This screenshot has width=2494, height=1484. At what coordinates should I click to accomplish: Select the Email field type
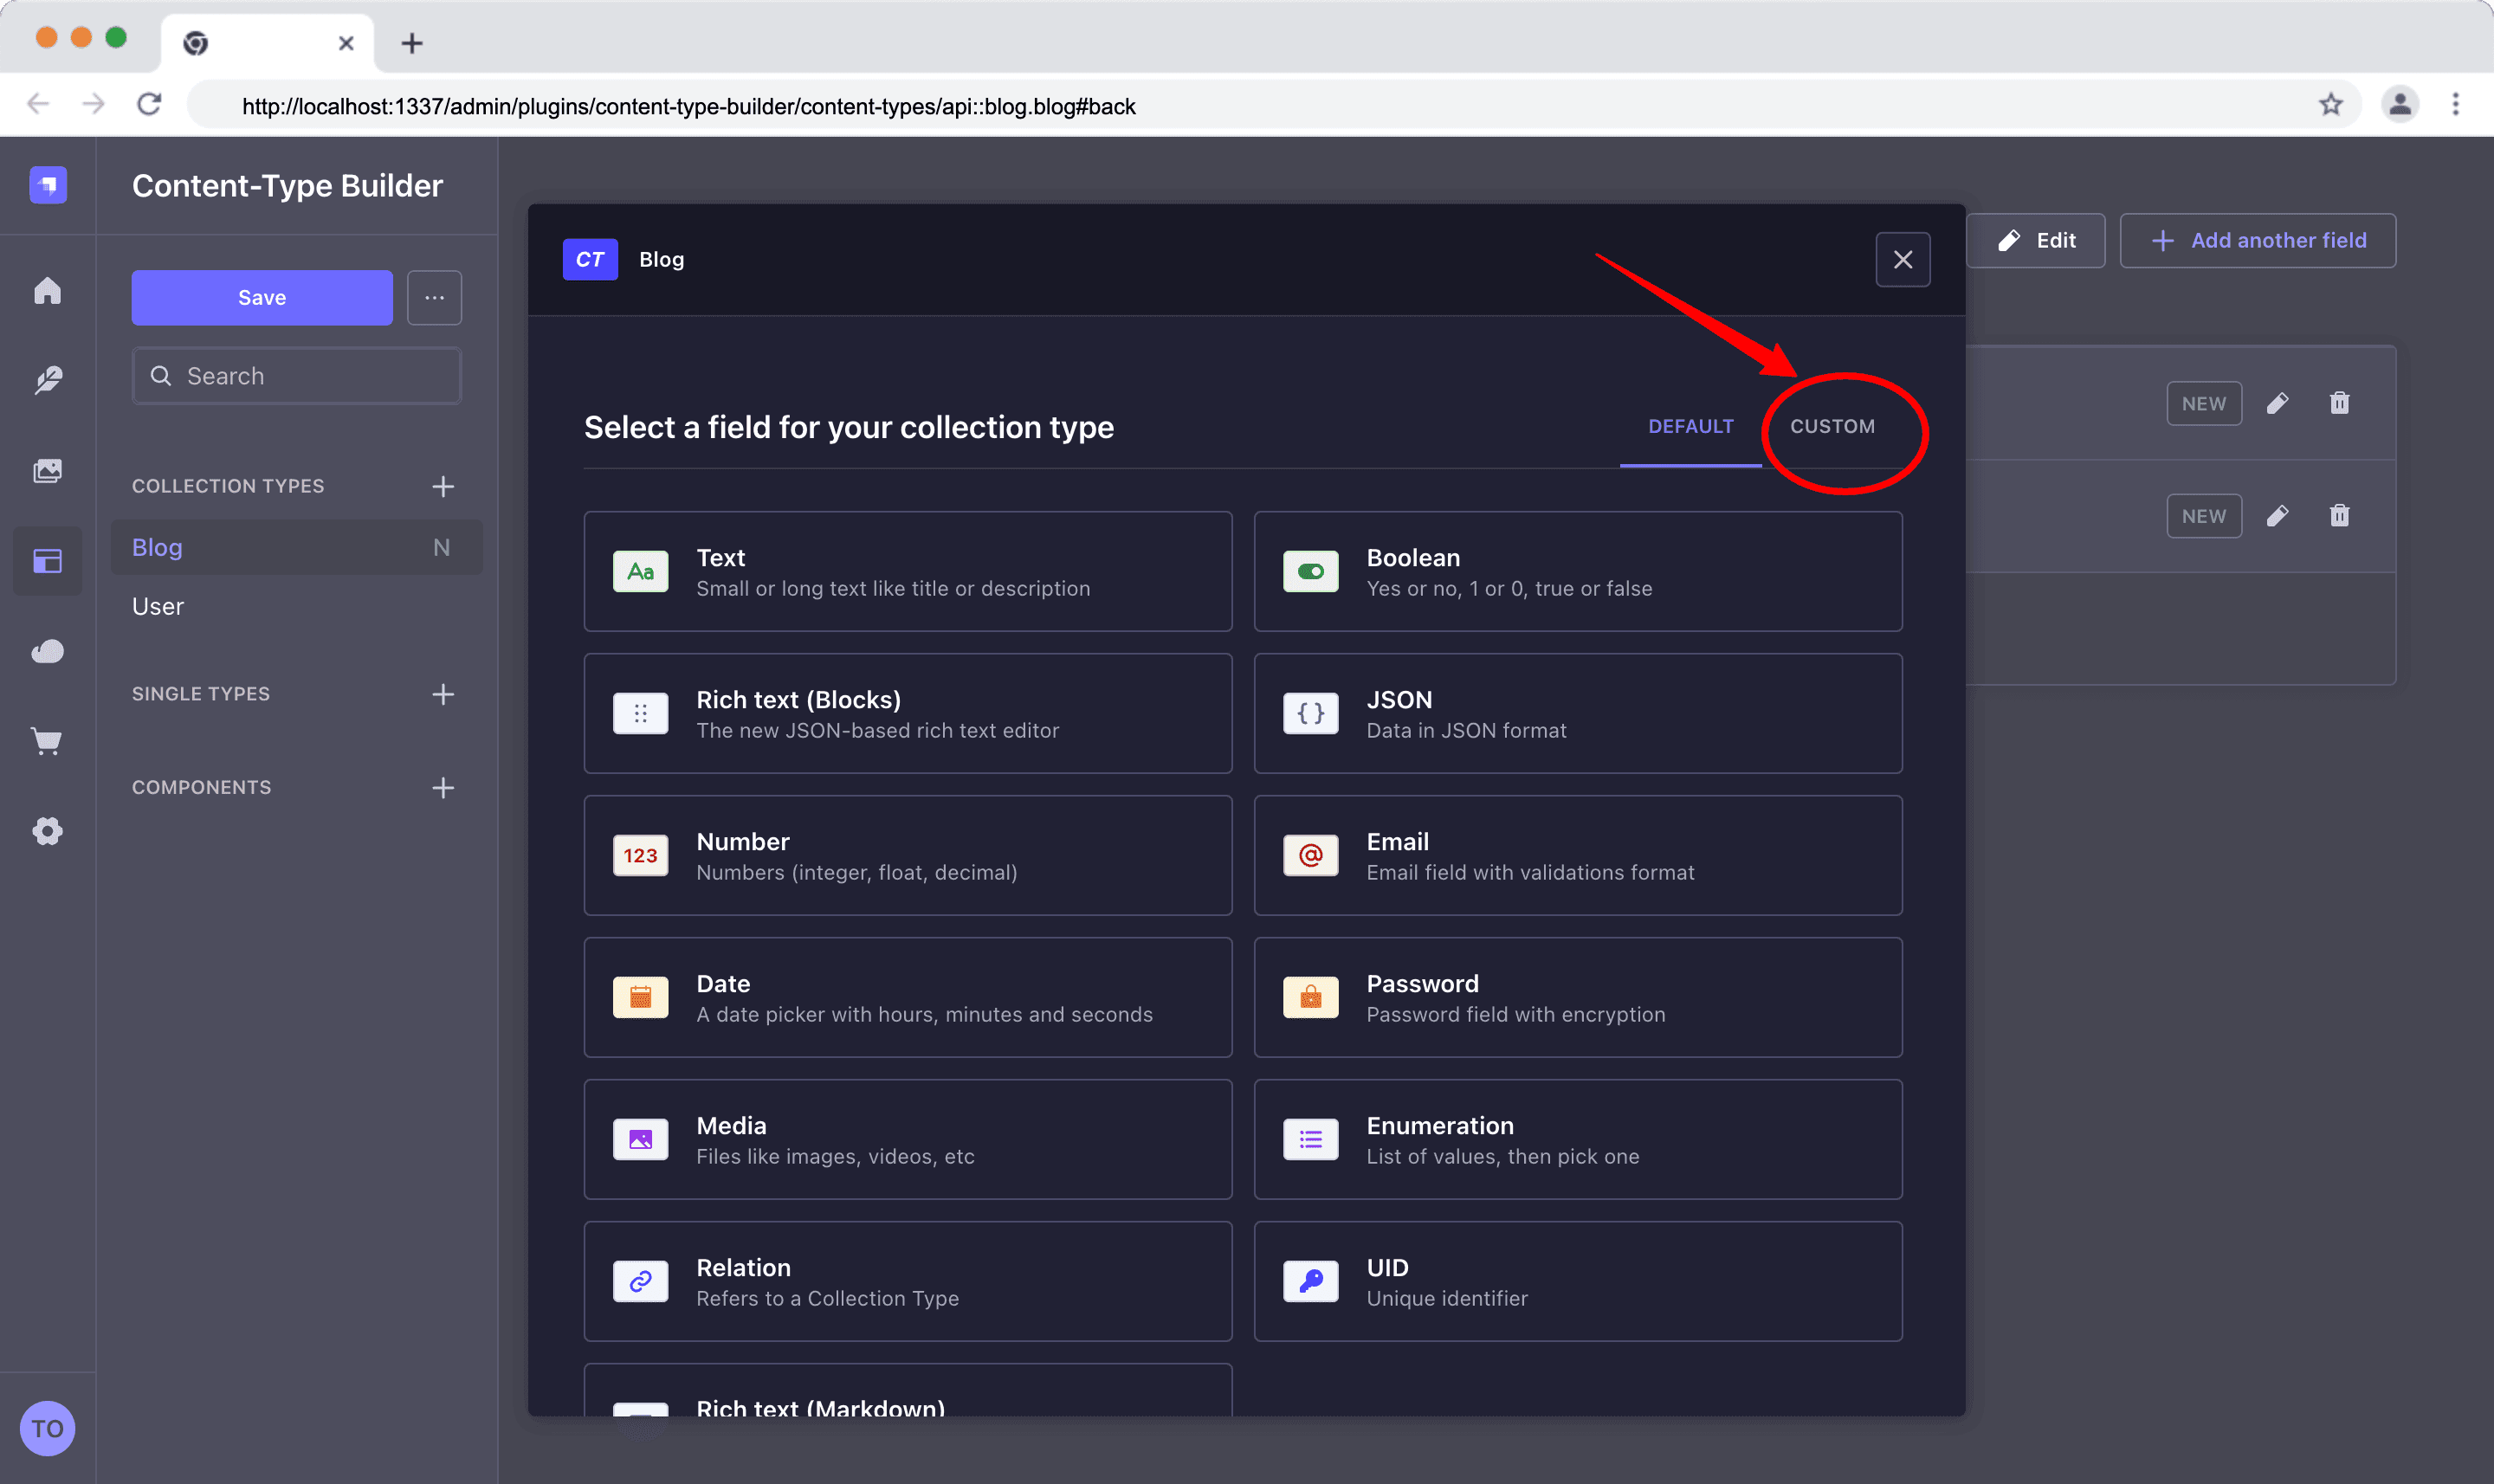(1578, 856)
